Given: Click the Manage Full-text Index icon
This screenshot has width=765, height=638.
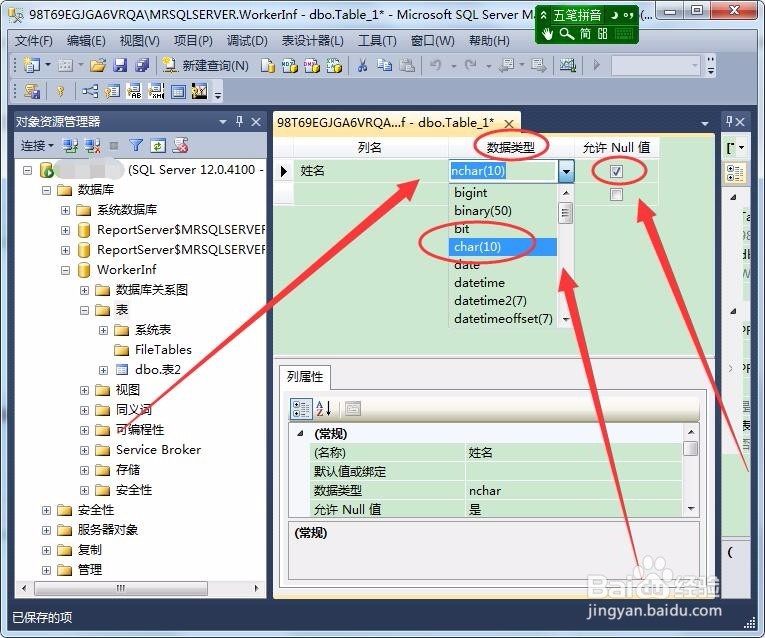Looking at the screenshot, I should coord(134,91).
